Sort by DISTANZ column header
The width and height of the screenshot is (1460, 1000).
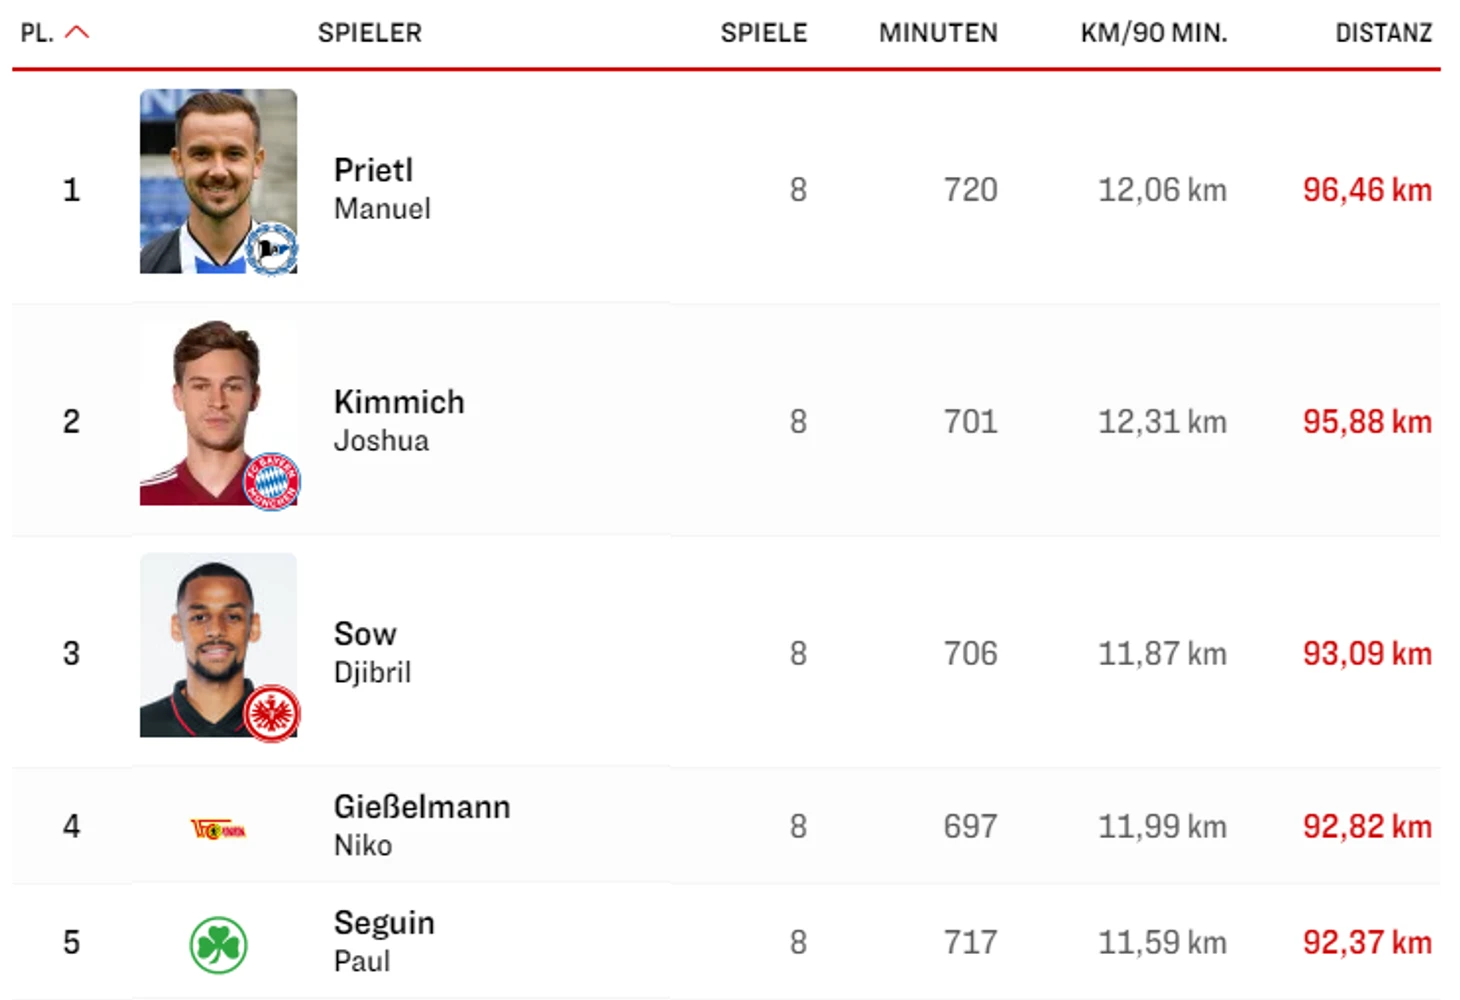[x=1383, y=33]
